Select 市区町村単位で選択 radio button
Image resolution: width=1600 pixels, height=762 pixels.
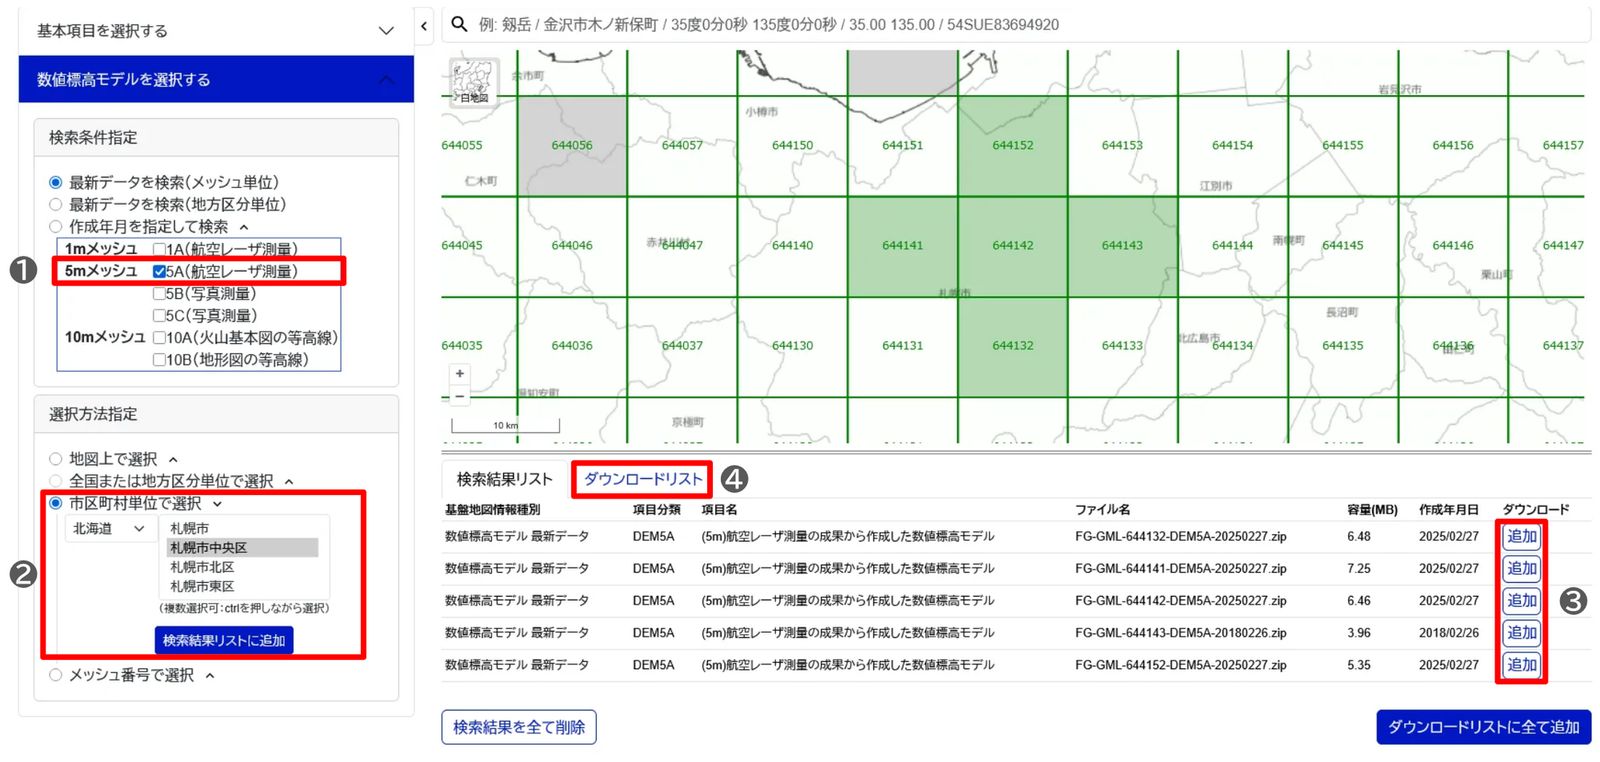(56, 503)
